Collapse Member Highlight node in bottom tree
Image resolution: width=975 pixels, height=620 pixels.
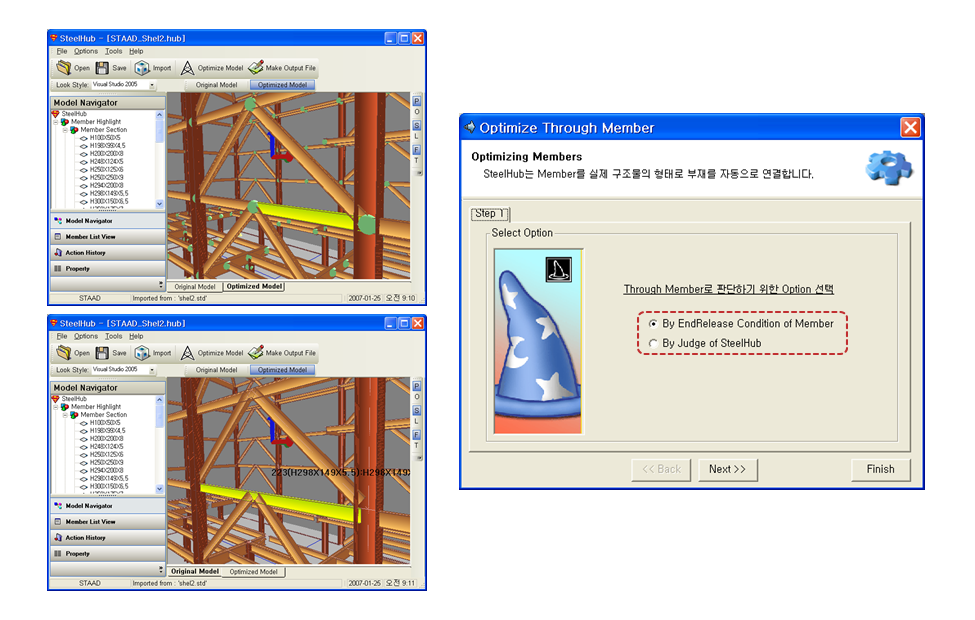55,407
